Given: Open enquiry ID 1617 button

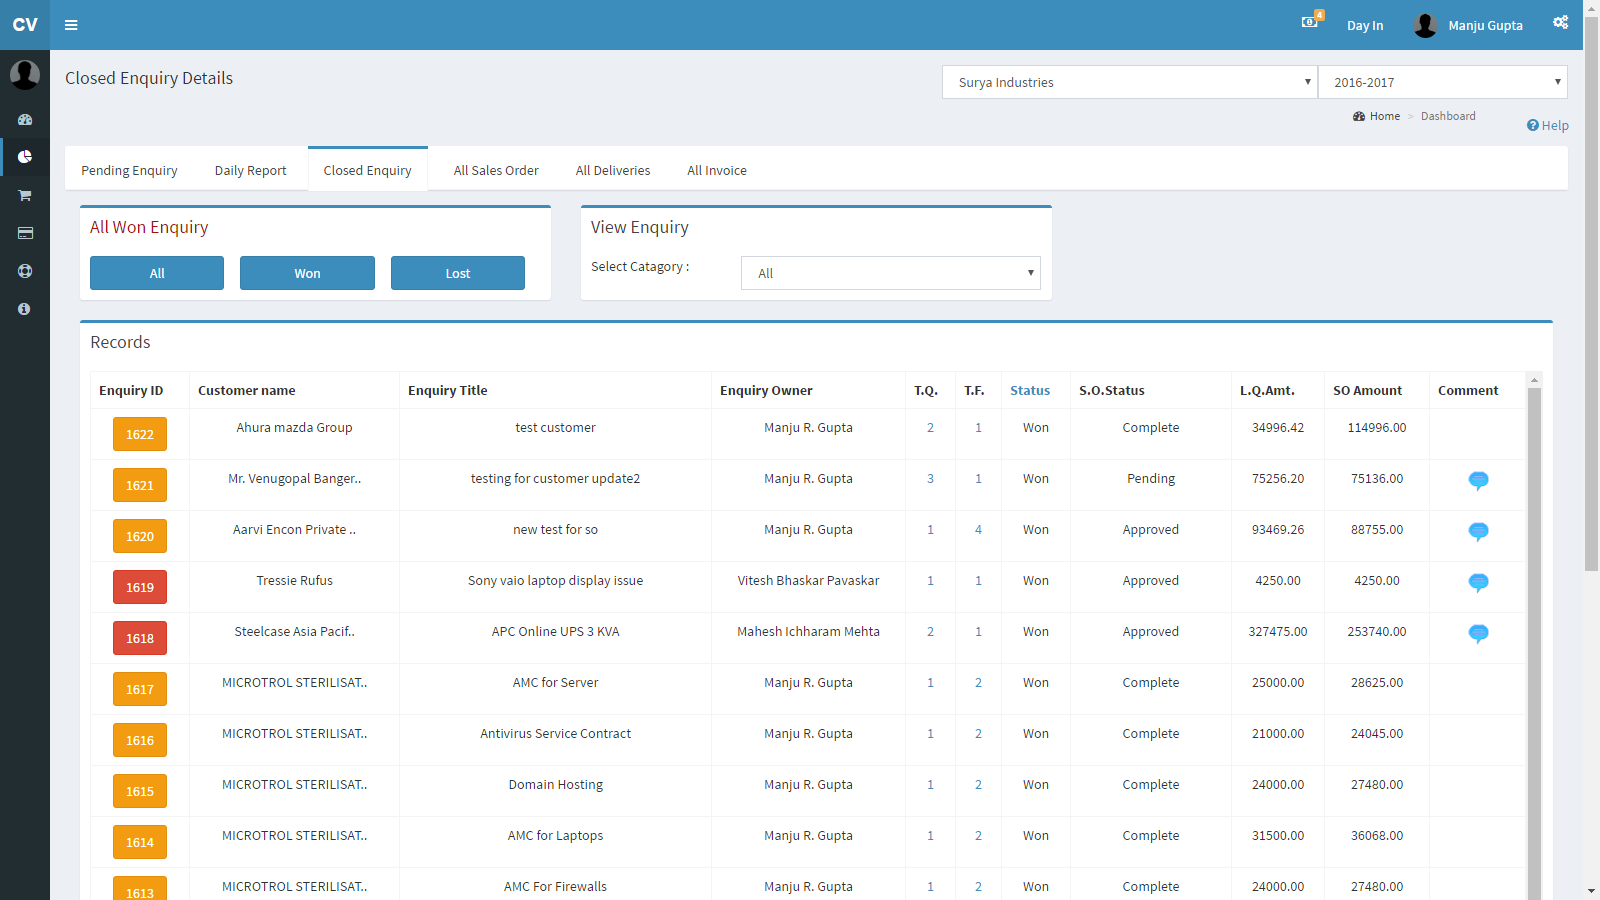Looking at the screenshot, I should (x=140, y=689).
